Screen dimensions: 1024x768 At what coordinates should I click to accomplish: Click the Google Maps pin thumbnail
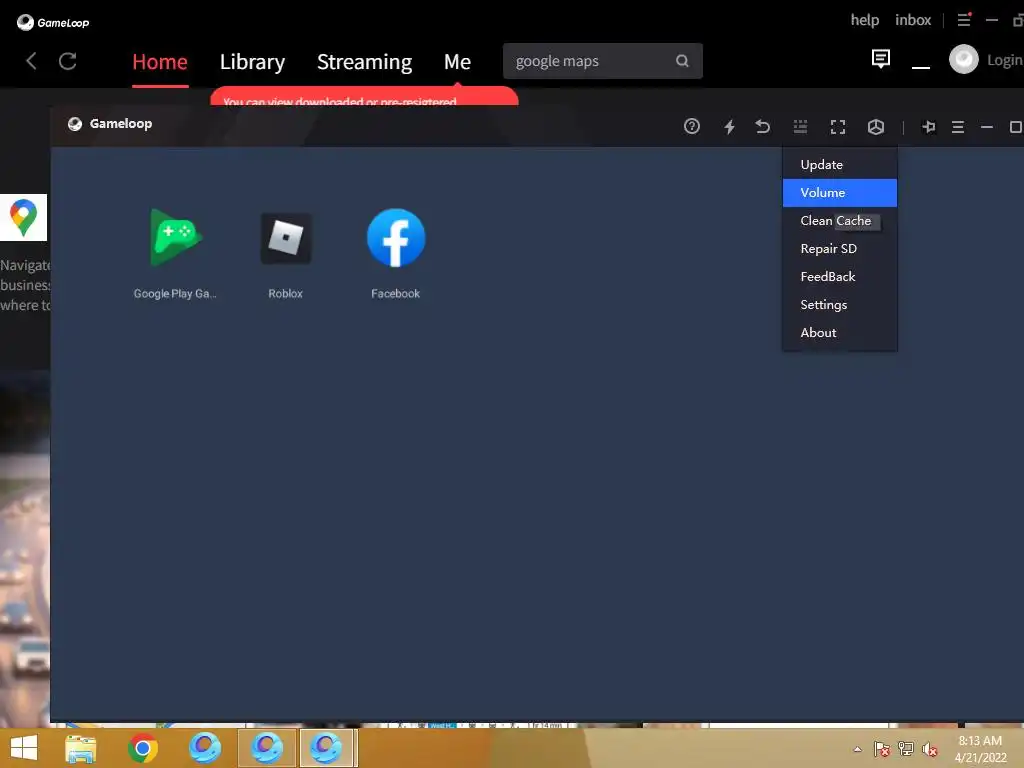pyautogui.click(x=24, y=217)
